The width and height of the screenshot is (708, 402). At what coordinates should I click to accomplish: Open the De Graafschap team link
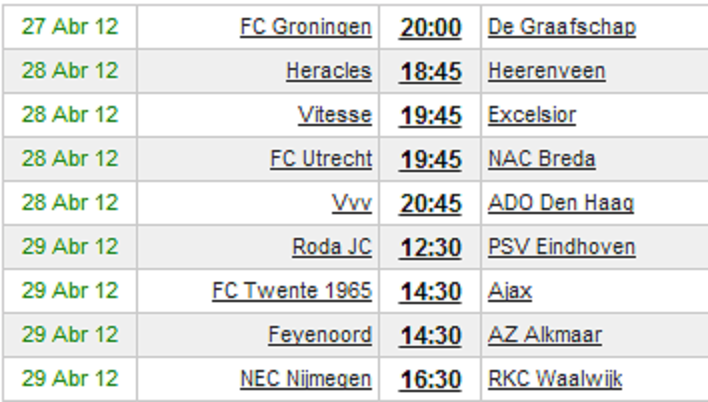562,27
